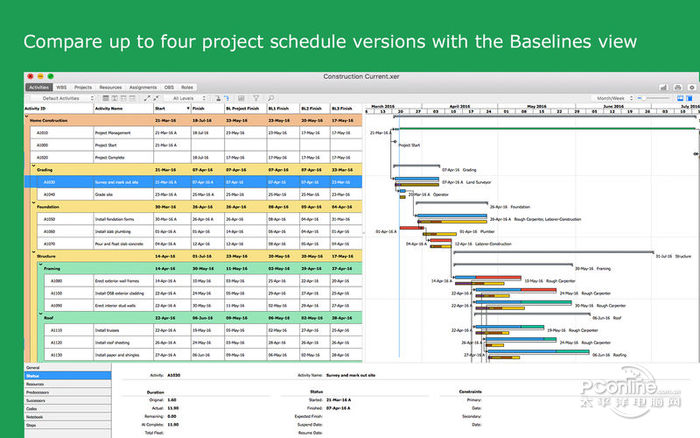This screenshot has height=438, width=700.
Task: Click the Finish column header
Action: coord(208,108)
